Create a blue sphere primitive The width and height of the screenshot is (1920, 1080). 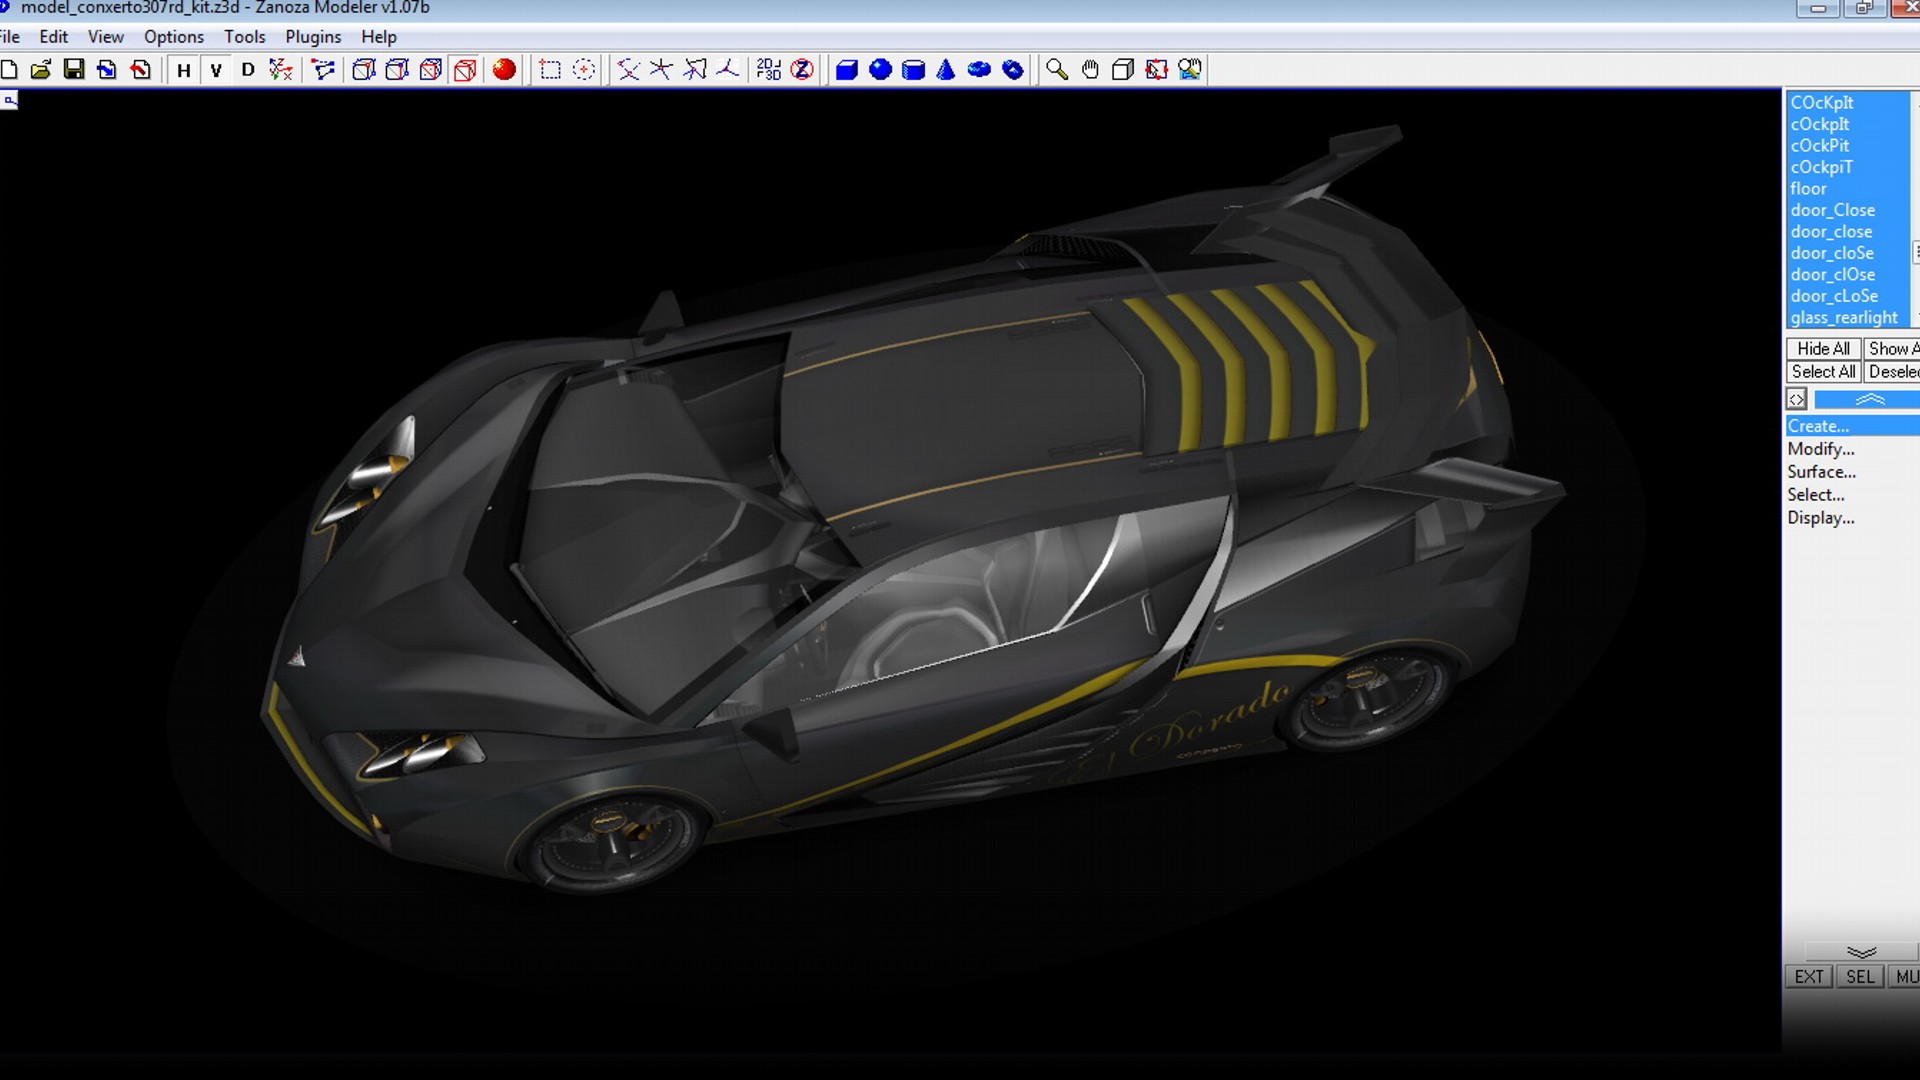click(880, 69)
